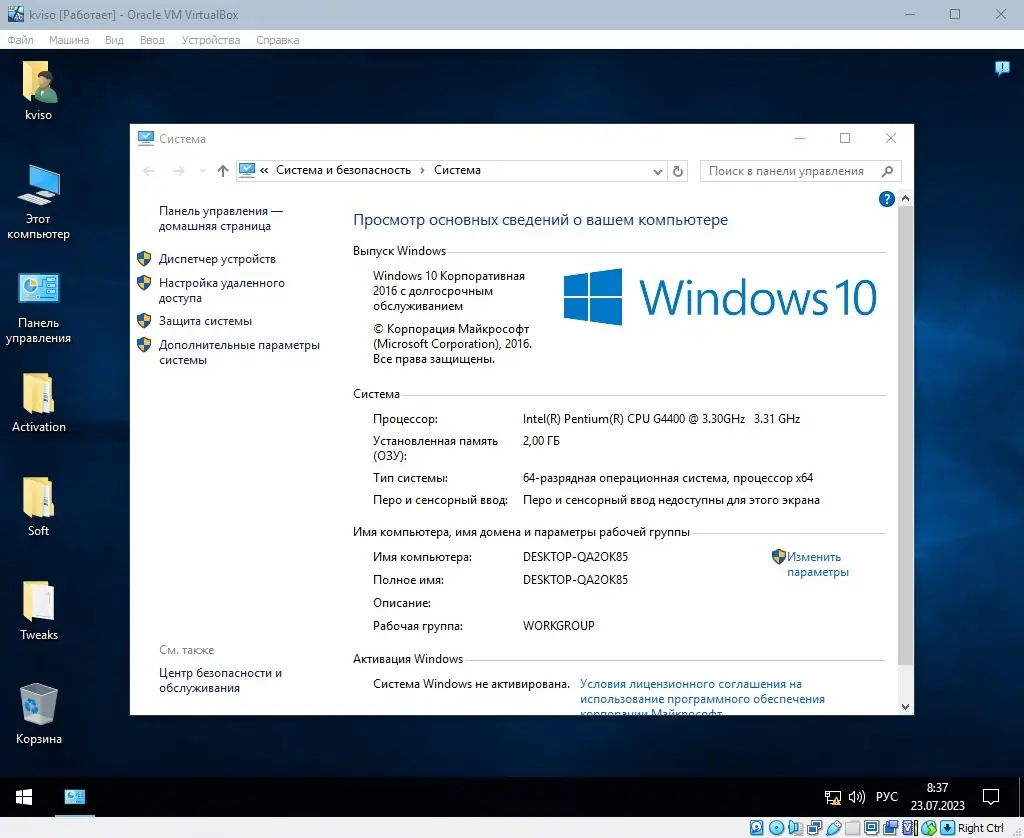Screen dimensions: 1024x838
Task: Click the VirtualBox CPU virtualization status icon
Action: 909,828
